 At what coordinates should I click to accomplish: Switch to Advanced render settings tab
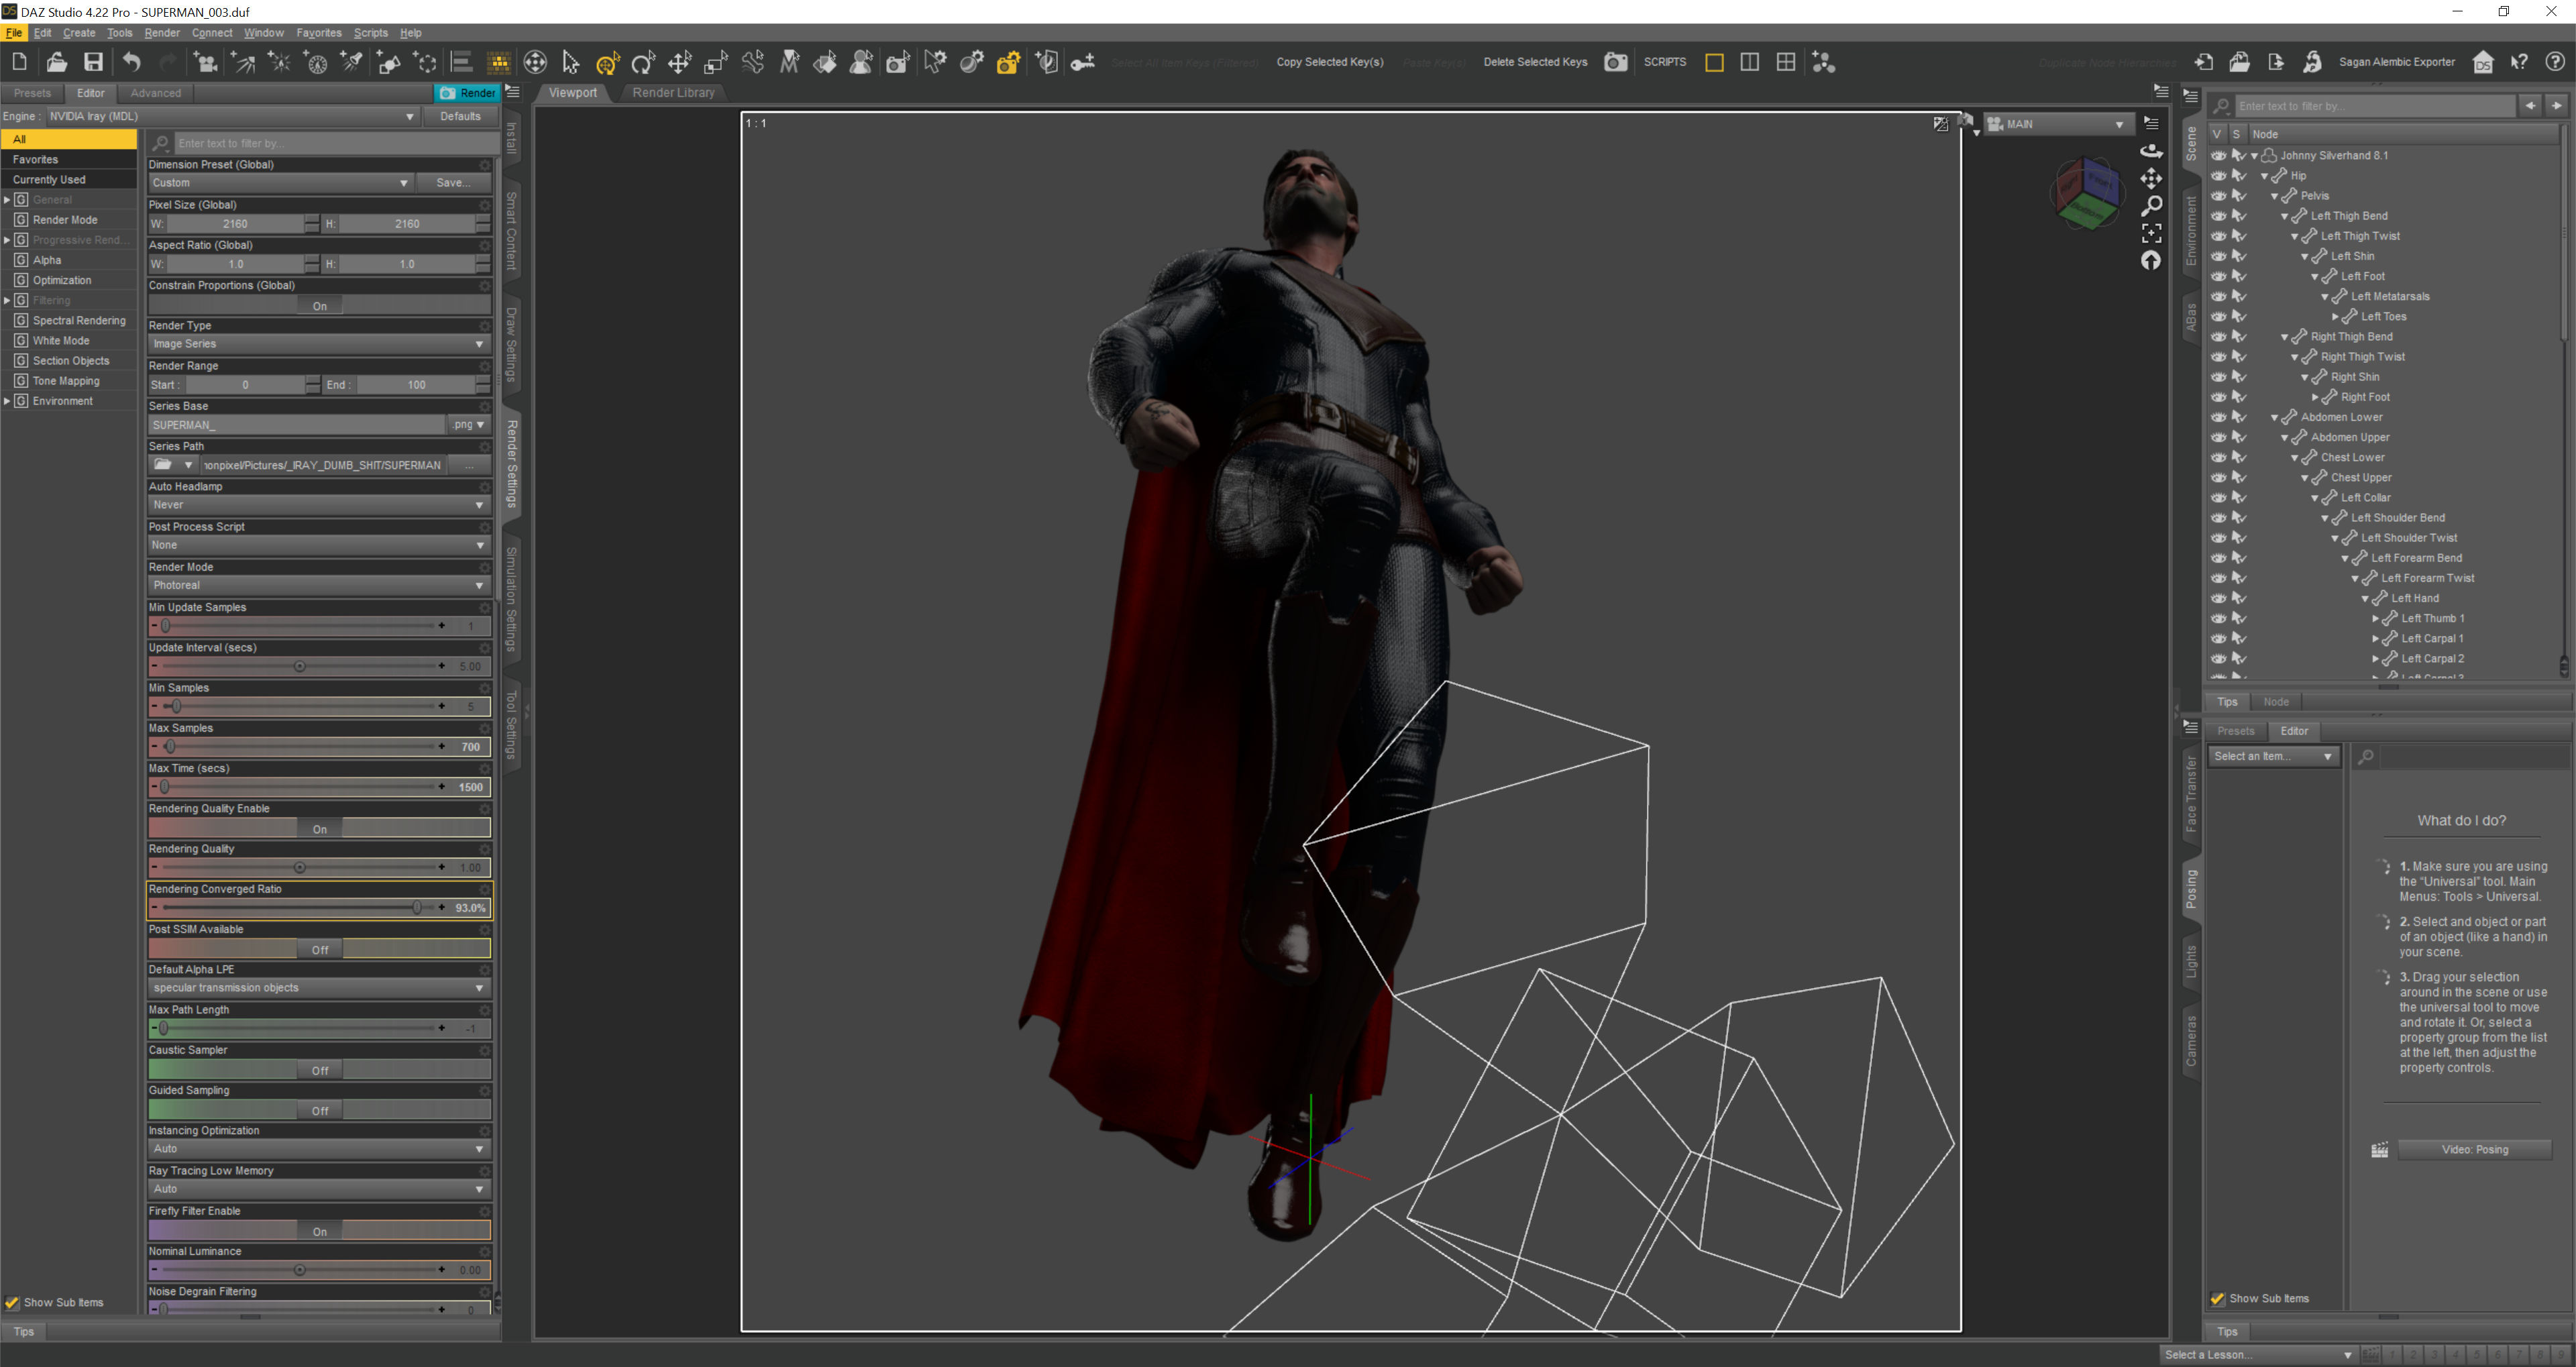click(156, 93)
